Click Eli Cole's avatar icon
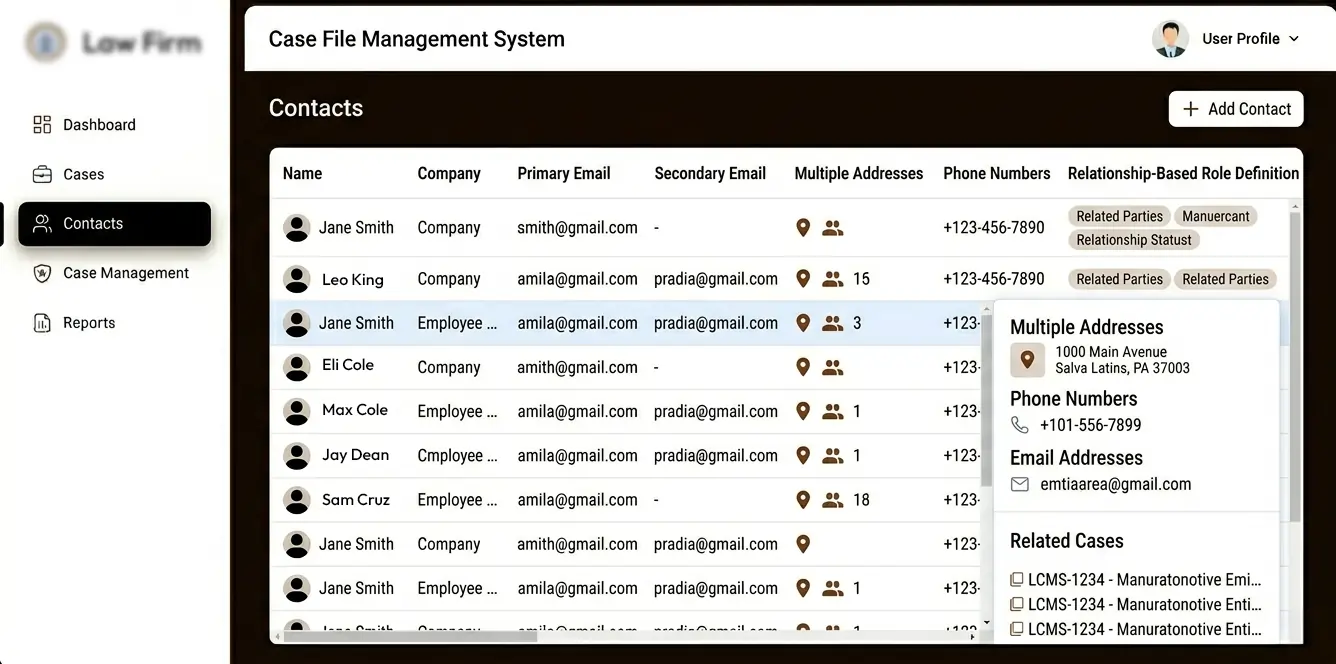1336x664 pixels. [297, 367]
